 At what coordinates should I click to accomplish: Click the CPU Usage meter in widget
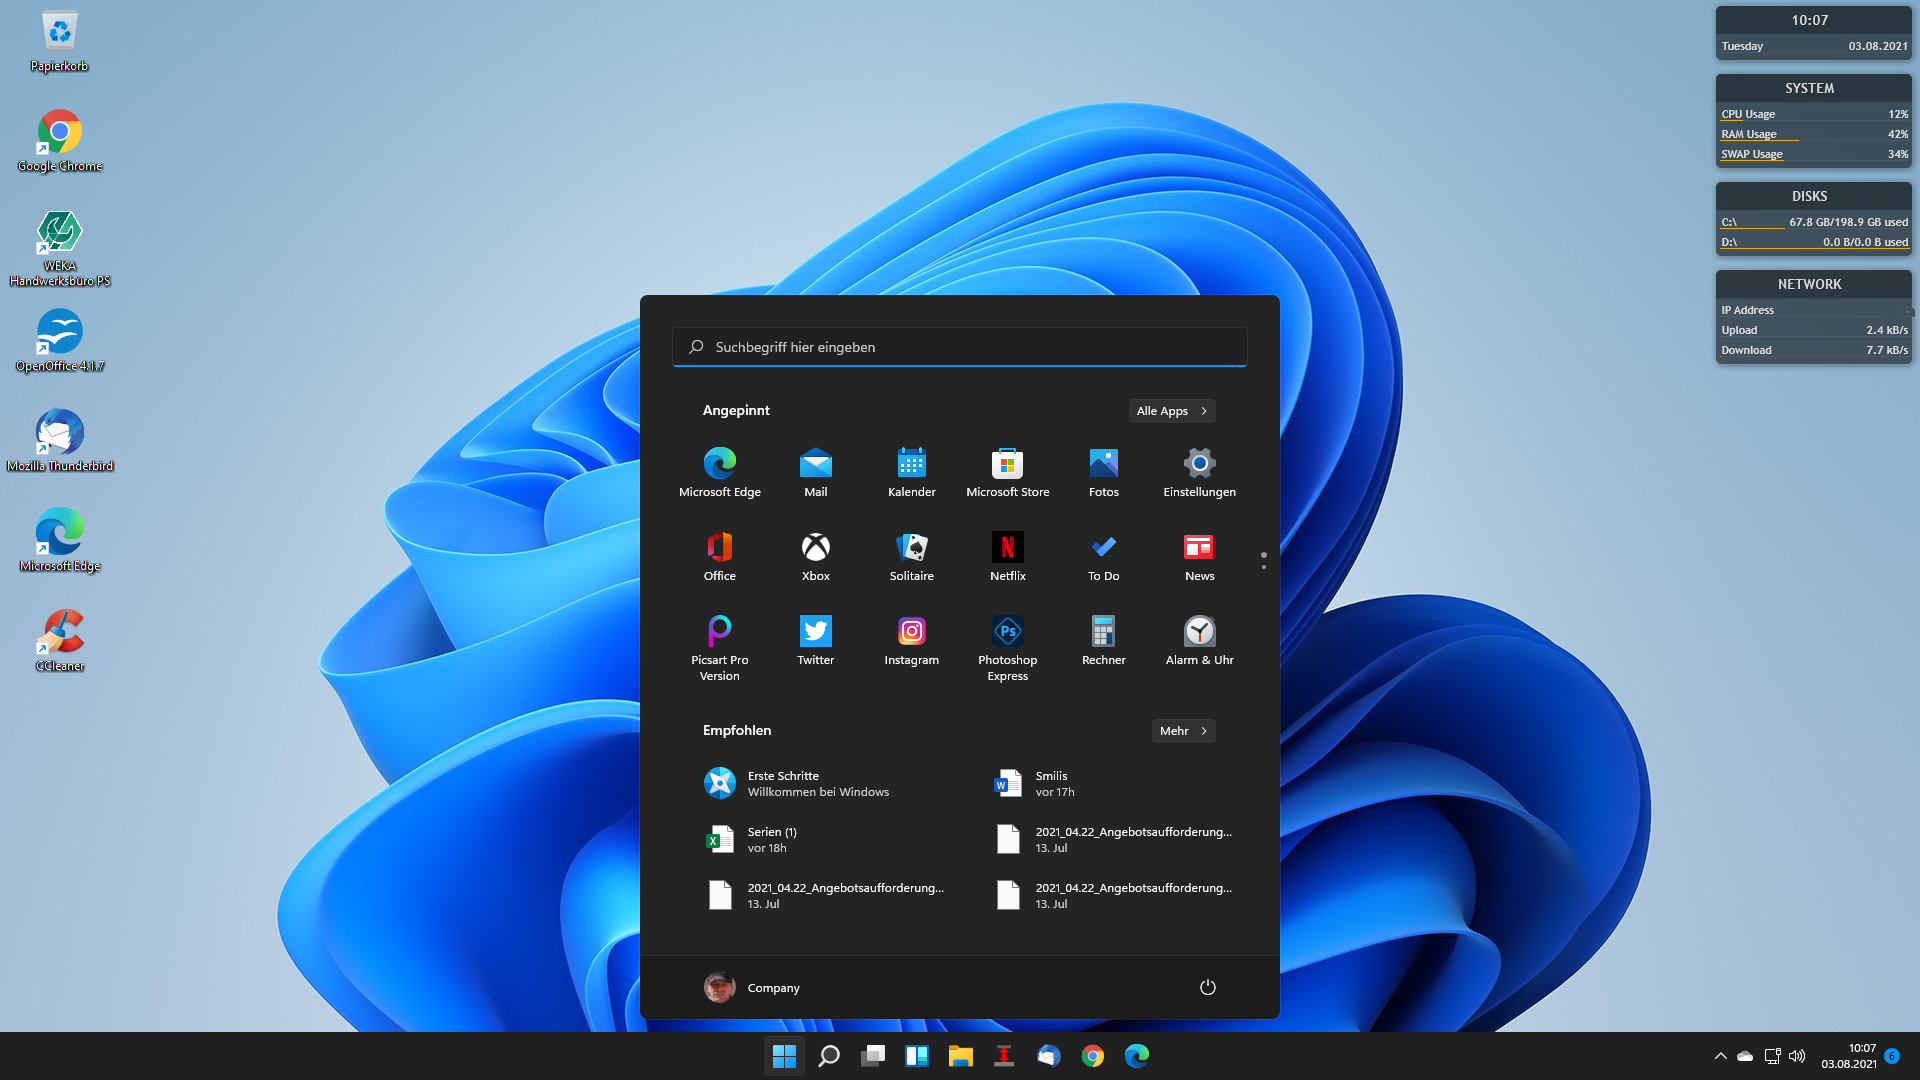[1814, 114]
